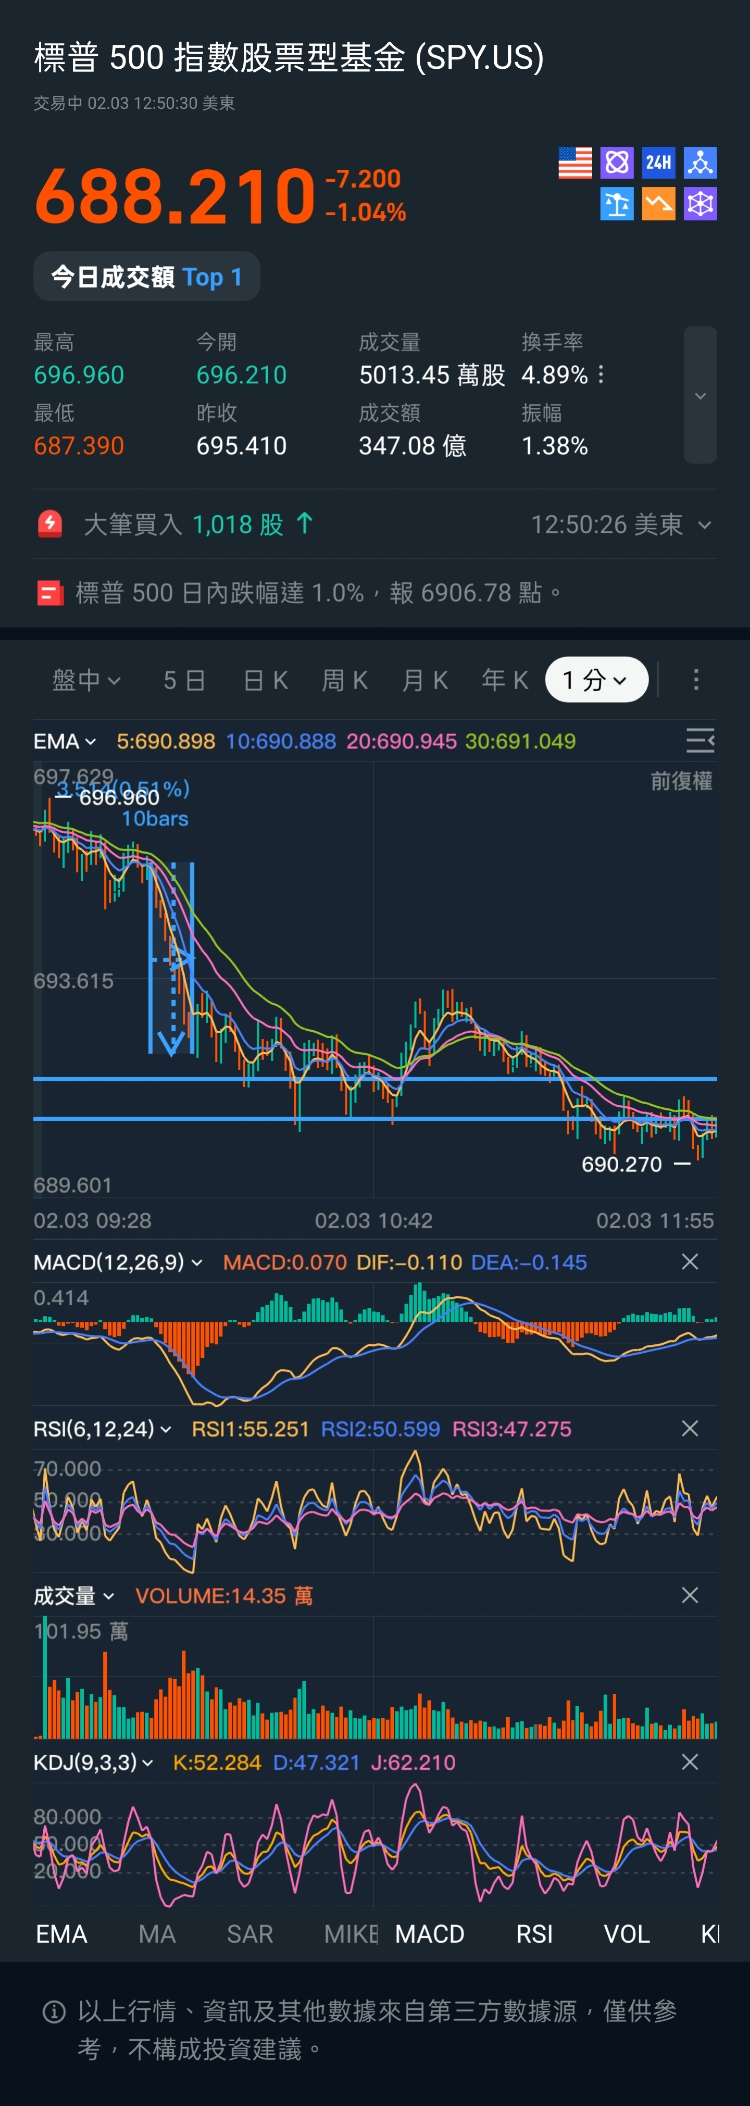Close the MACD indicator panel
This screenshot has width=750, height=2106.
click(690, 1262)
